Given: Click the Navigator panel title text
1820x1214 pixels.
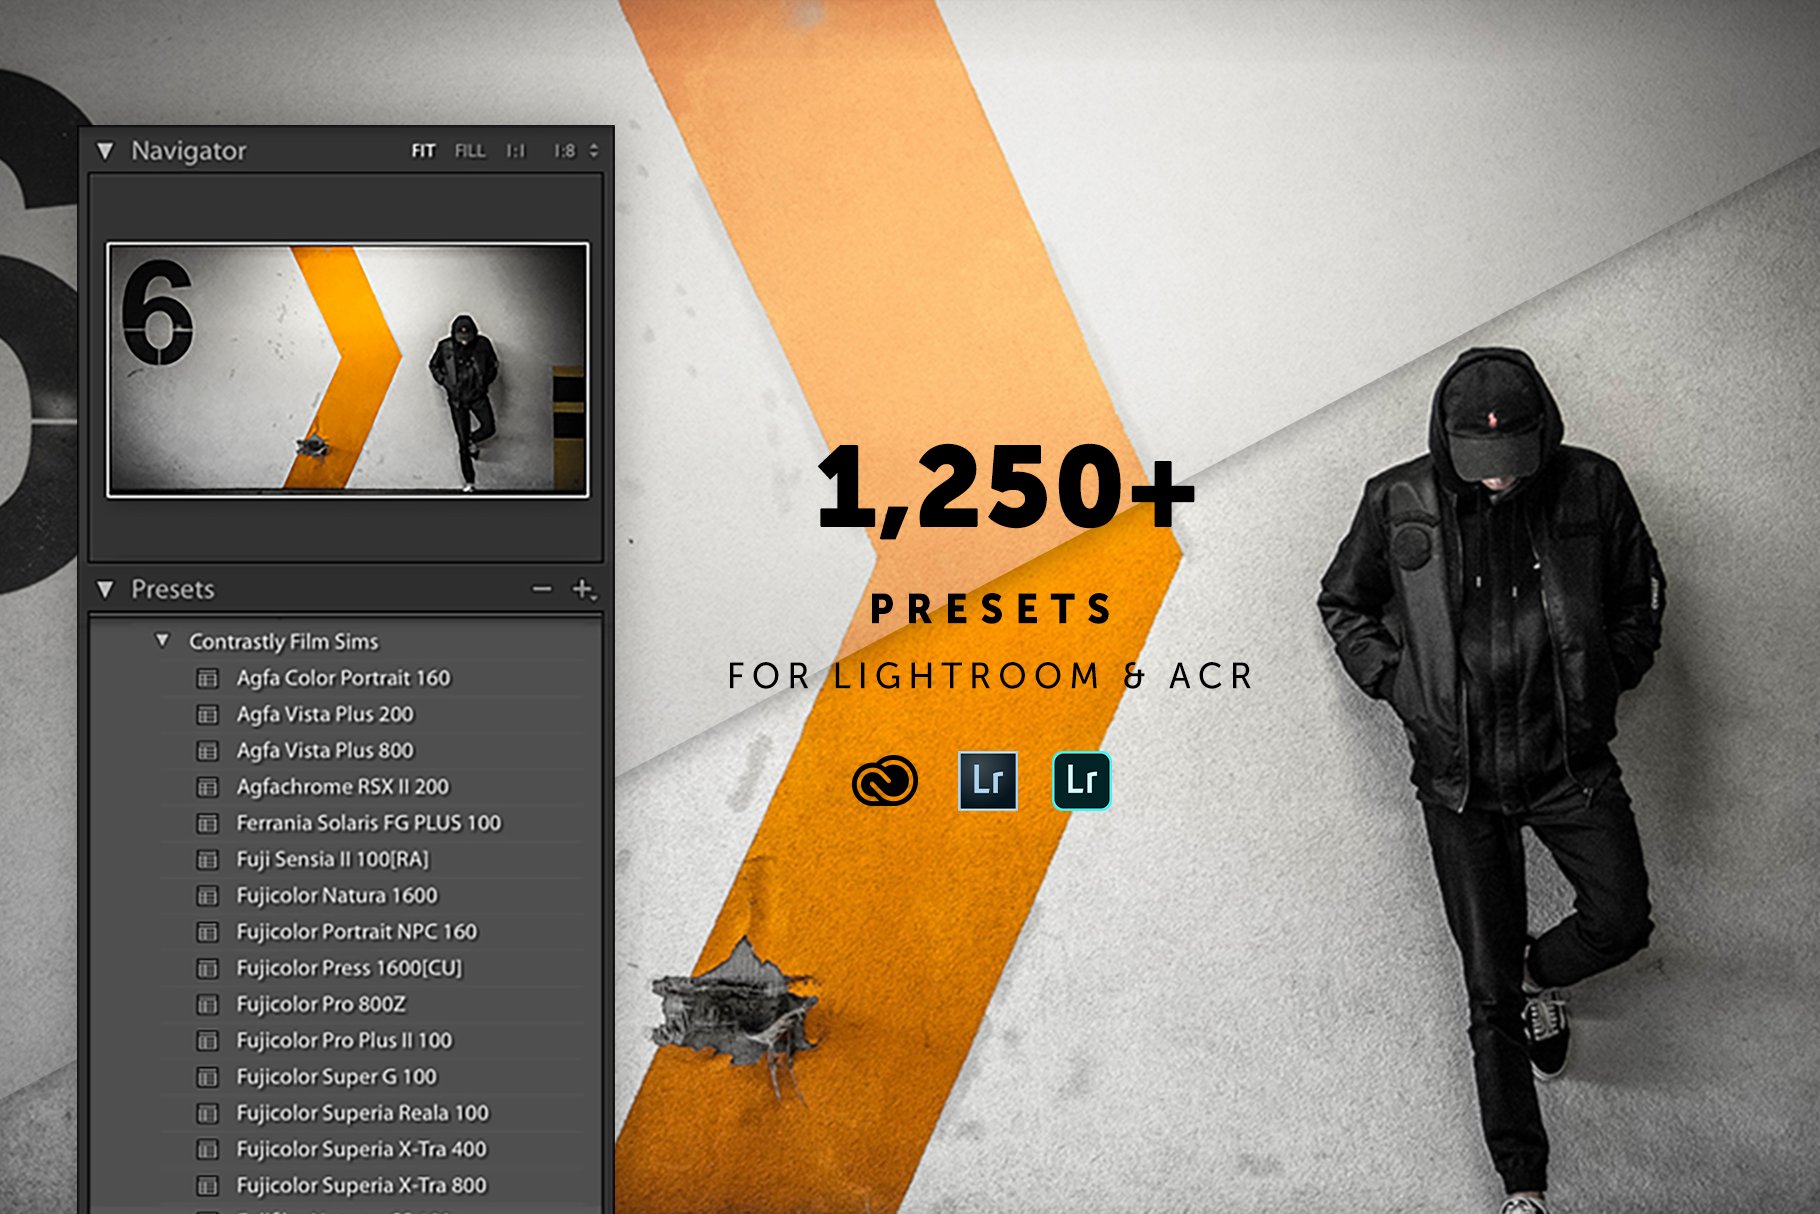Looking at the screenshot, I should click(x=188, y=151).
